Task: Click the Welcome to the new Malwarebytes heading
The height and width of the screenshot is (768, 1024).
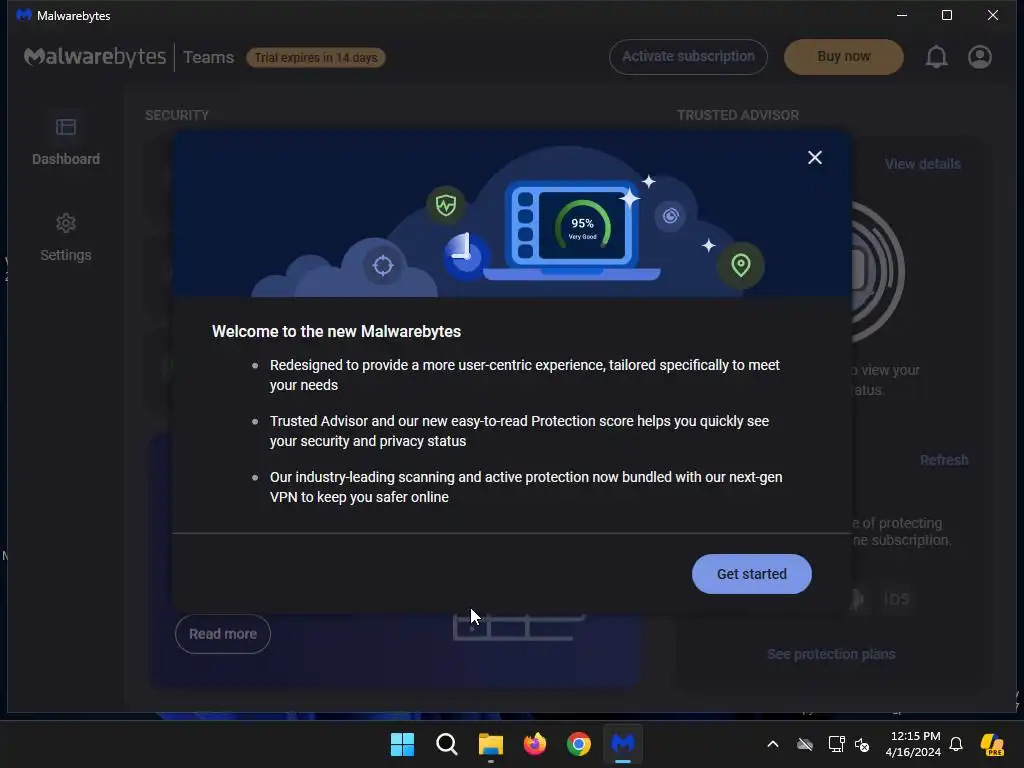Action: [x=336, y=332]
